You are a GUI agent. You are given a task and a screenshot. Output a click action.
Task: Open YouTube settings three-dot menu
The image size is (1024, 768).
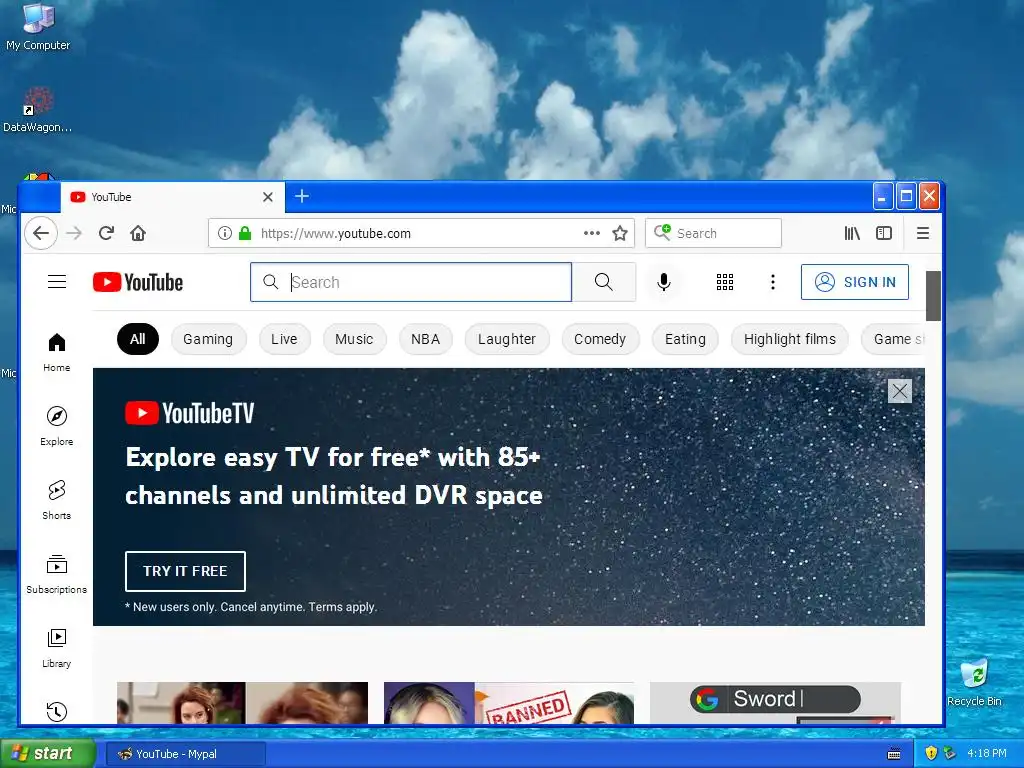click(x=773, y=282)
